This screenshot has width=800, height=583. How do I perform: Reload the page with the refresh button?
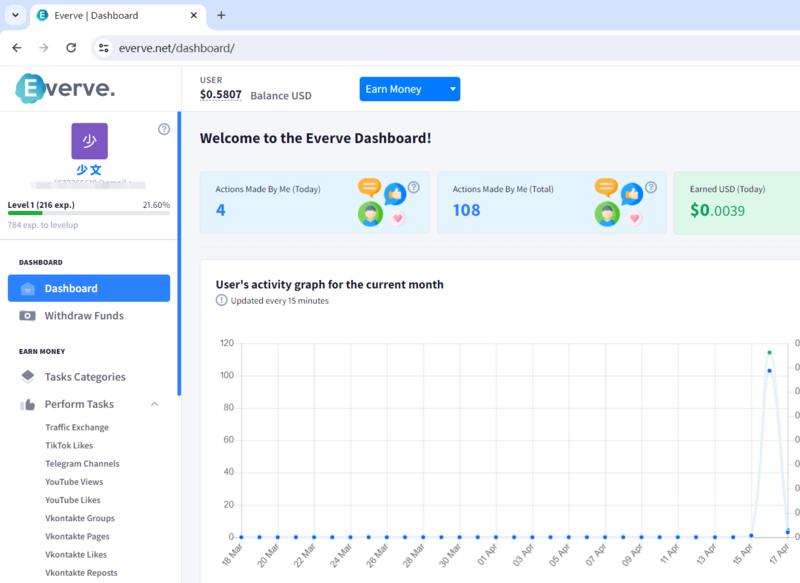pos(71,47)
